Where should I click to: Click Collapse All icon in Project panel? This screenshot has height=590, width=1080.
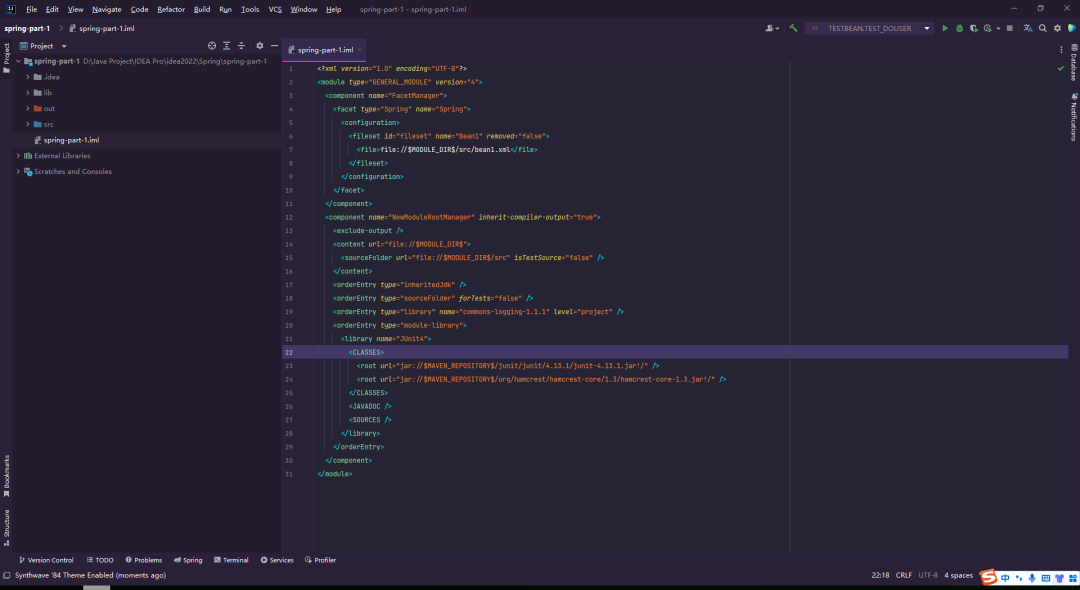pos(241,46)
